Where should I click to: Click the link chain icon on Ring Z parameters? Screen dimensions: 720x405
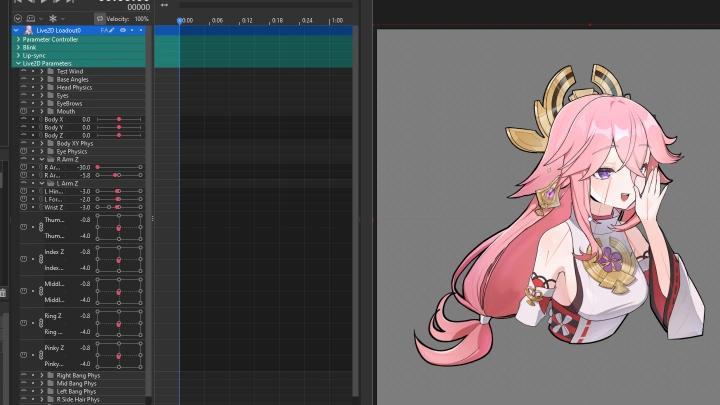tap(41, 323)
